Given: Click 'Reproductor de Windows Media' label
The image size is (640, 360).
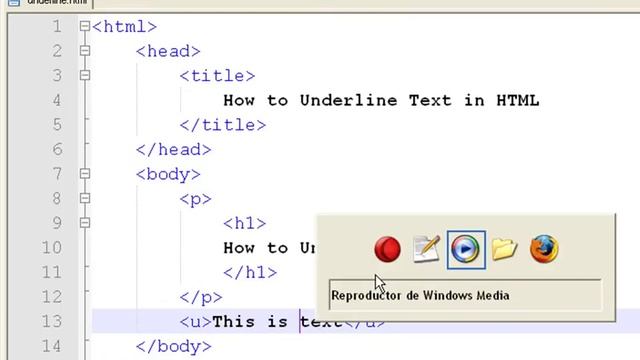Looking at the screenshot, I should [x=420, y=296].
